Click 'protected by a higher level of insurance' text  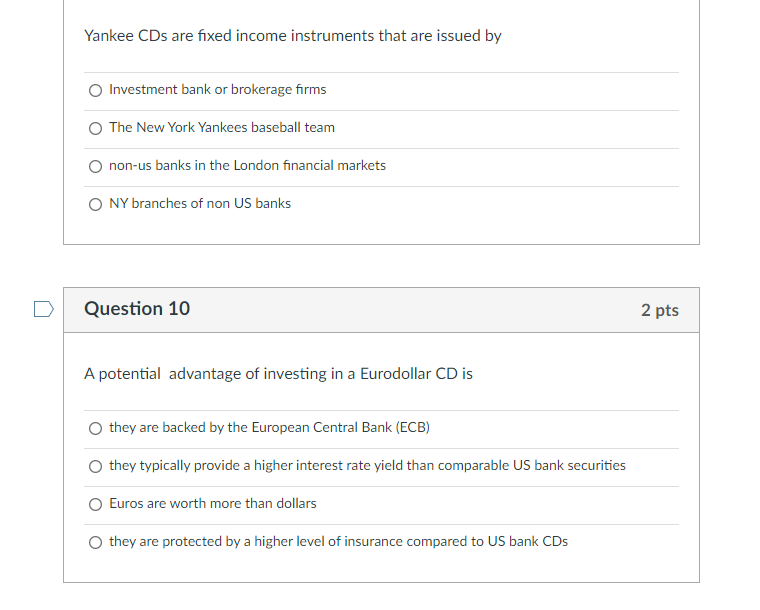pyautogui.click(x=338, y=541)
